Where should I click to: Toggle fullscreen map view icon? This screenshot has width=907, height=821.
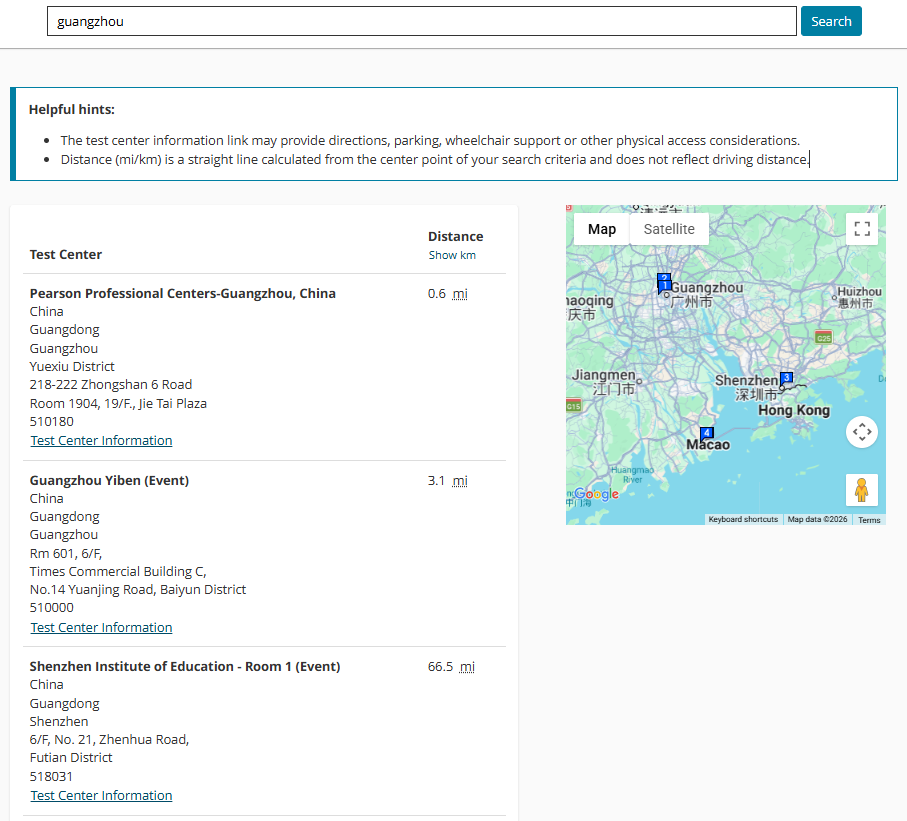(x=862, y=229)
